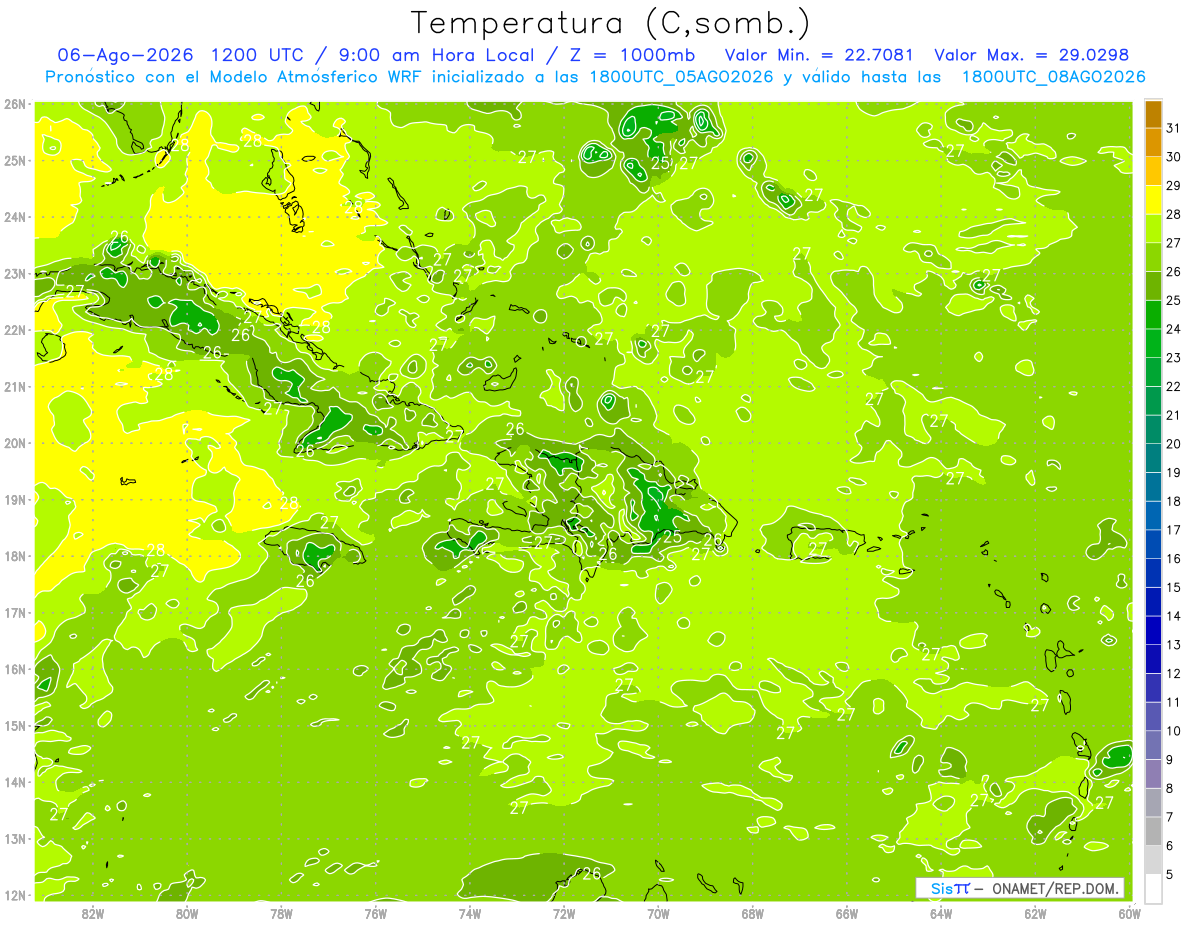
Task: Click the longitude axis label "80W"
Action: coord(187,913)
